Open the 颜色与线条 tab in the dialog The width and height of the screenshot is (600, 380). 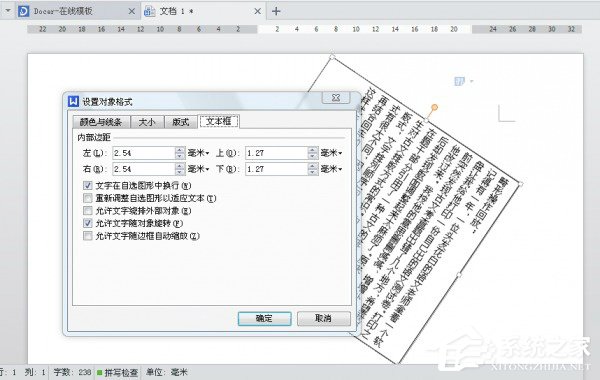101,122
